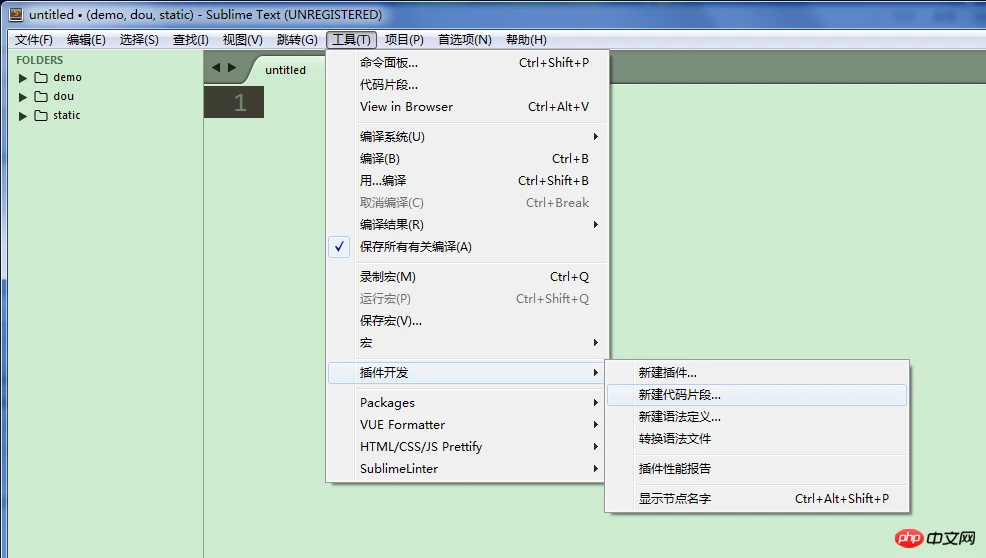This screenshot has width=986, height=558.
Task: Choose 新建代码片段... in submenu
Action: coord(757,394)
